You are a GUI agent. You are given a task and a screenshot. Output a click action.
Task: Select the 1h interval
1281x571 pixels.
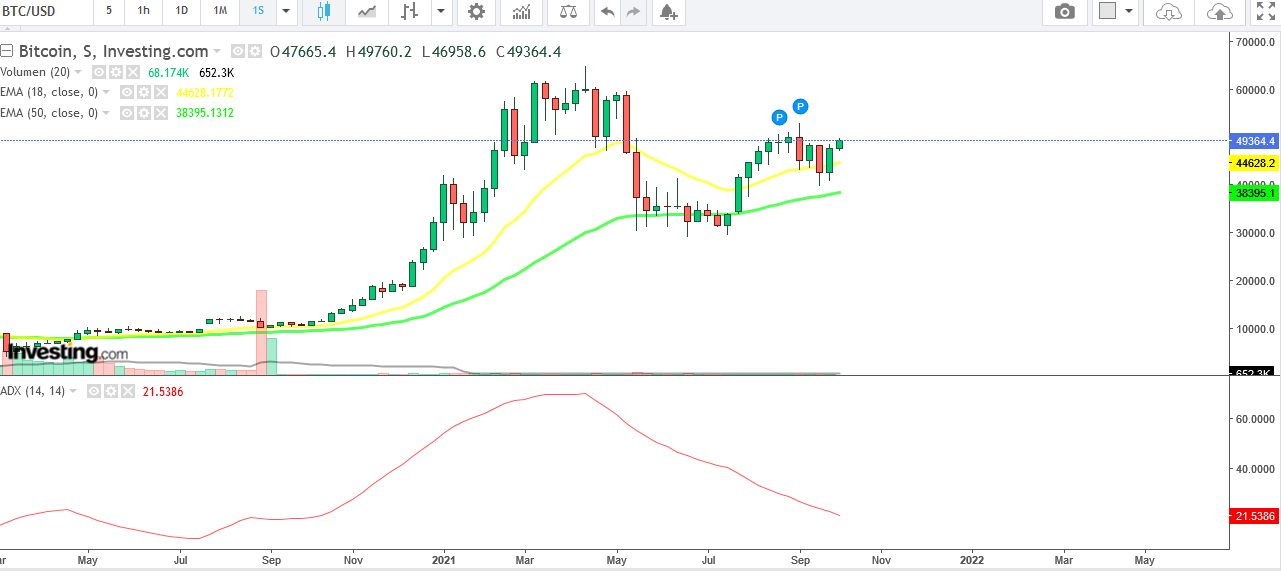click(x=144, y=12)
